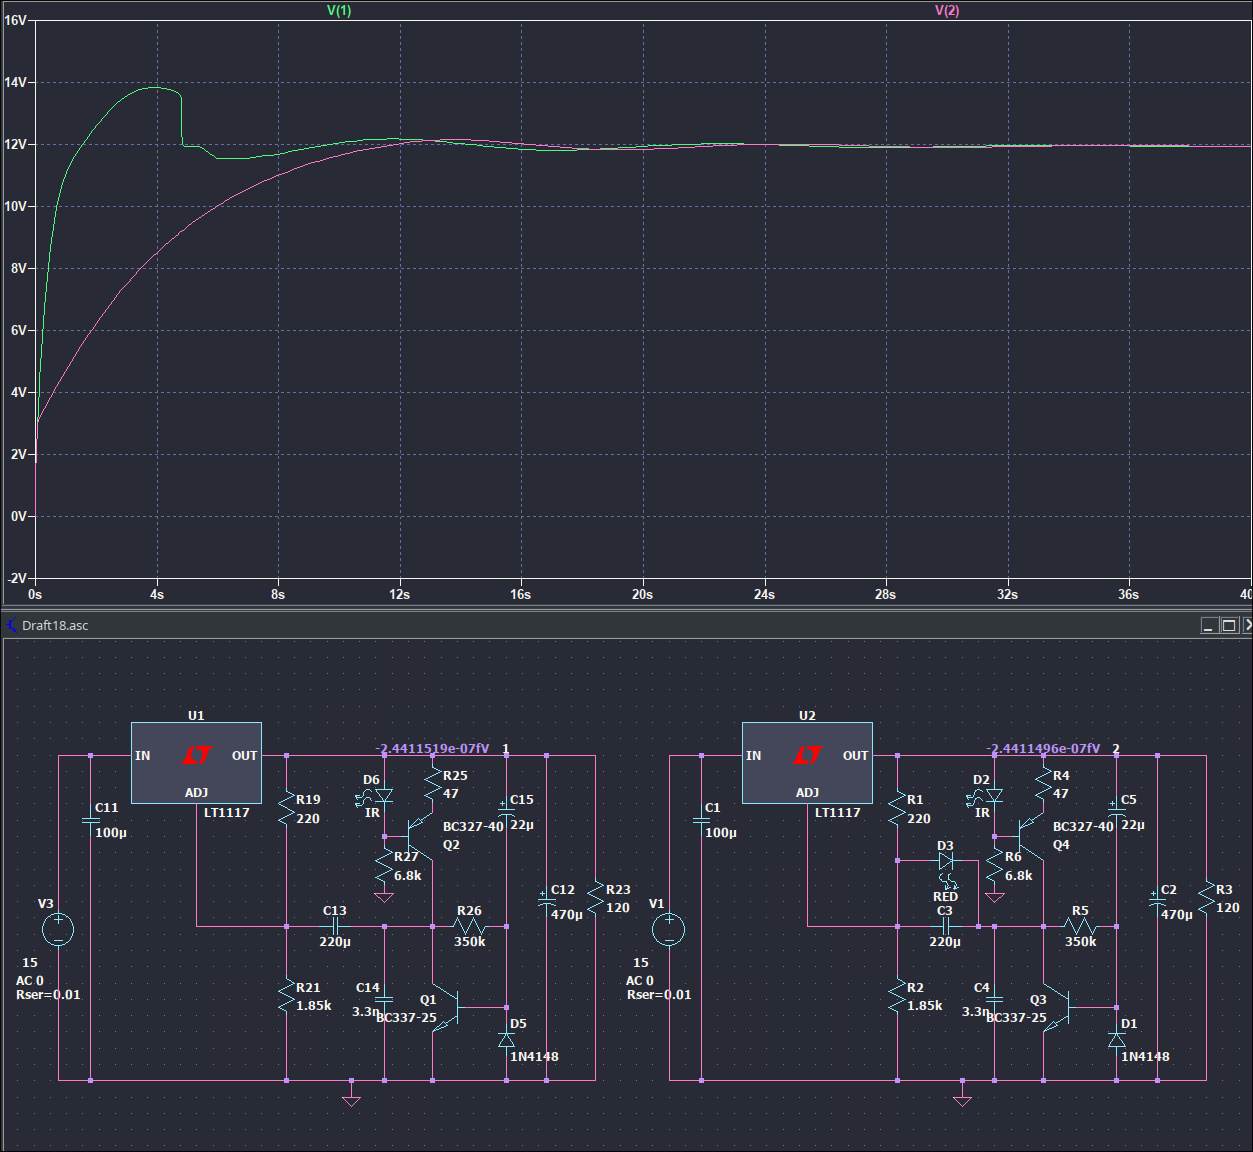1253x1152 pixels.
Task: Click capacitor C4 3.3n symbol
Action: [994, 999]
